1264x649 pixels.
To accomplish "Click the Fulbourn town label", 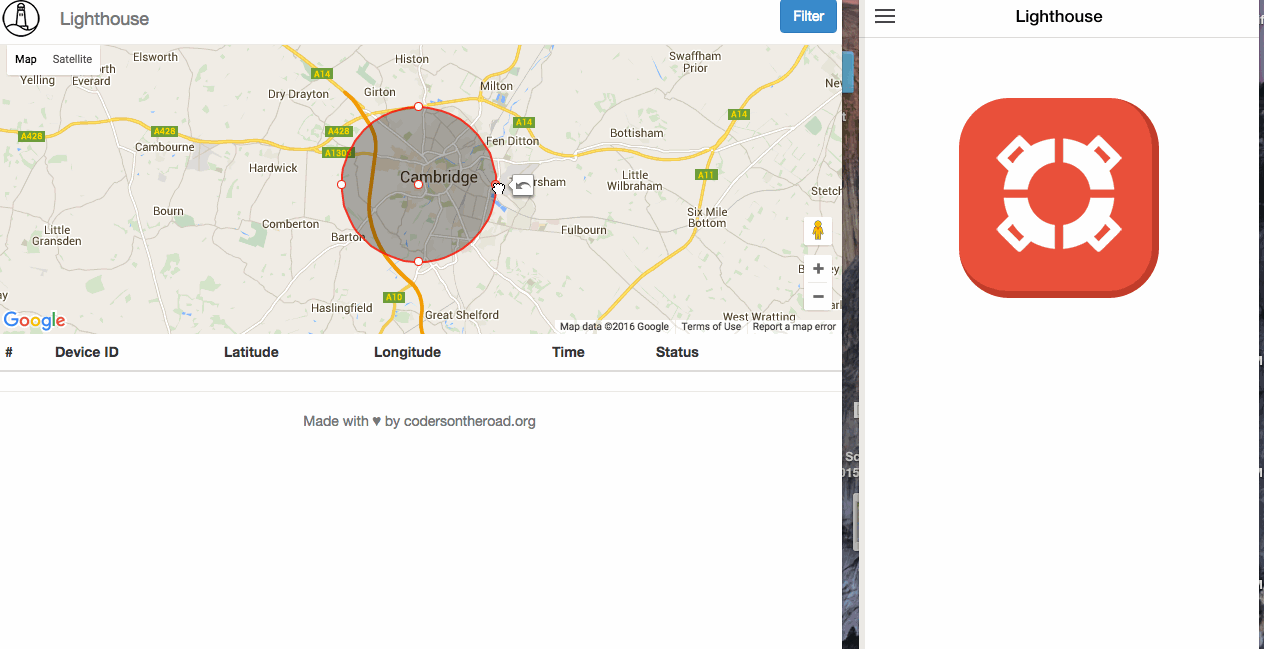I will point(584,230).
